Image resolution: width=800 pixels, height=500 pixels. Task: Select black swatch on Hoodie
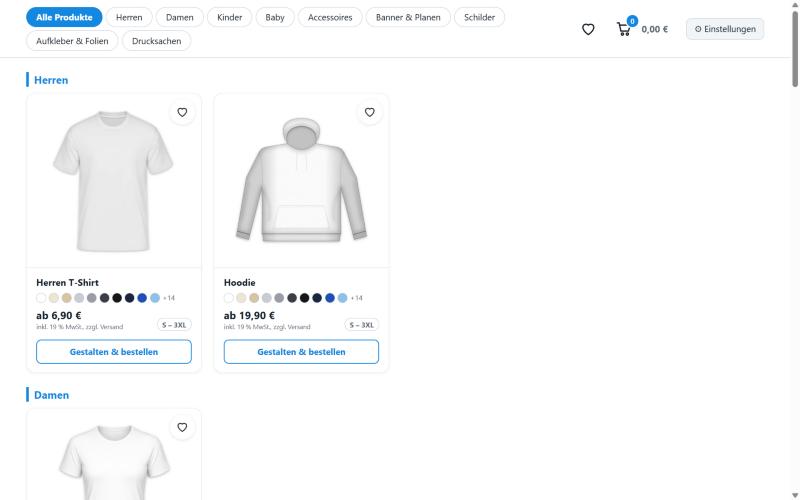pyautogui.click(x=305, y=298)
